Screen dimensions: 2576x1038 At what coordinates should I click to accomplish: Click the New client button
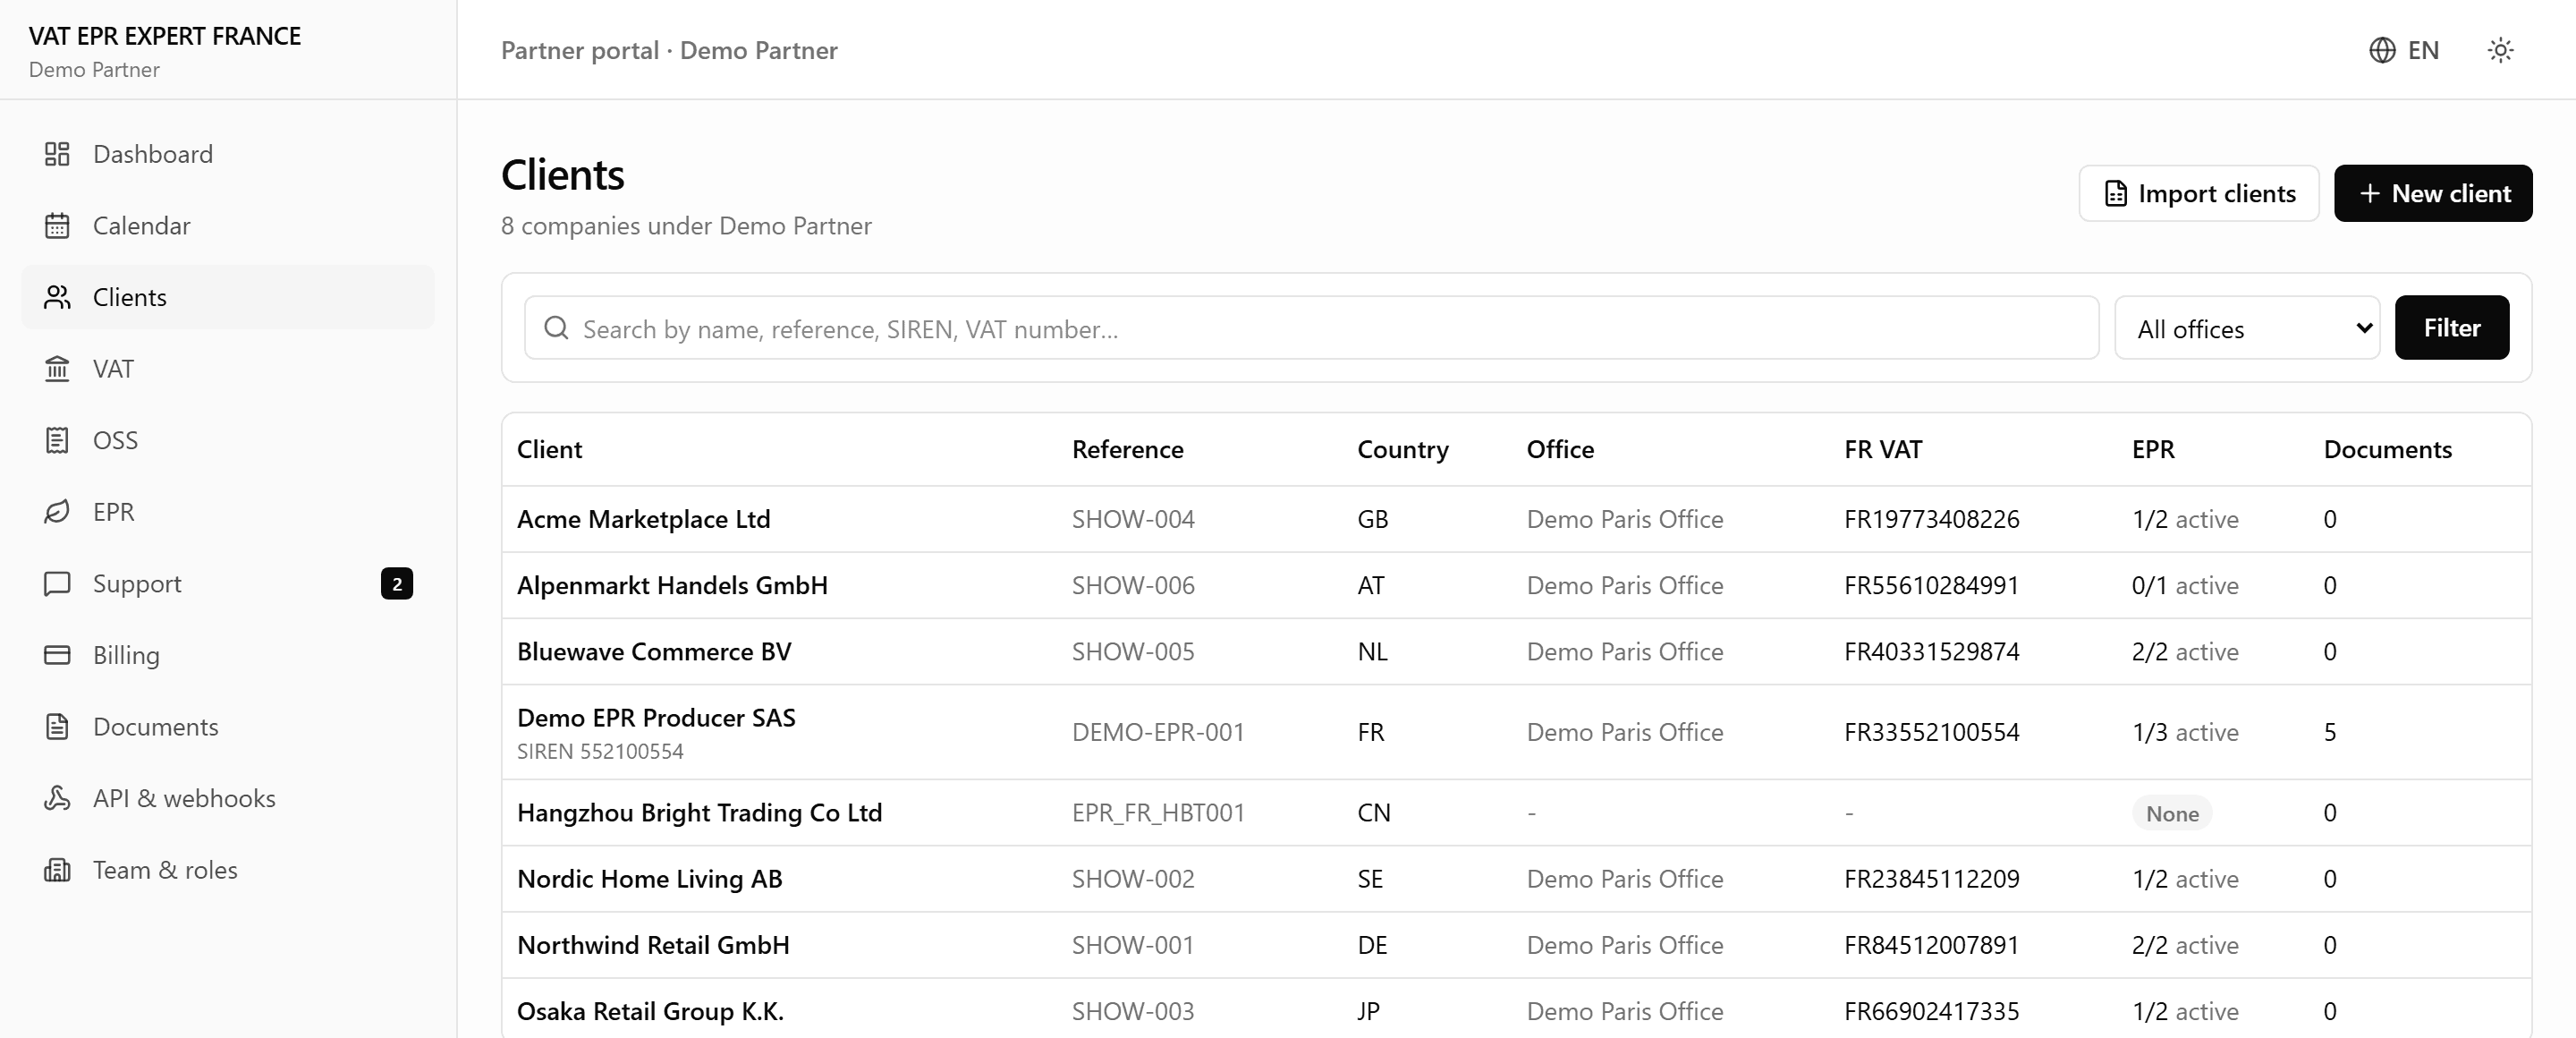(x=2432, y=193)
